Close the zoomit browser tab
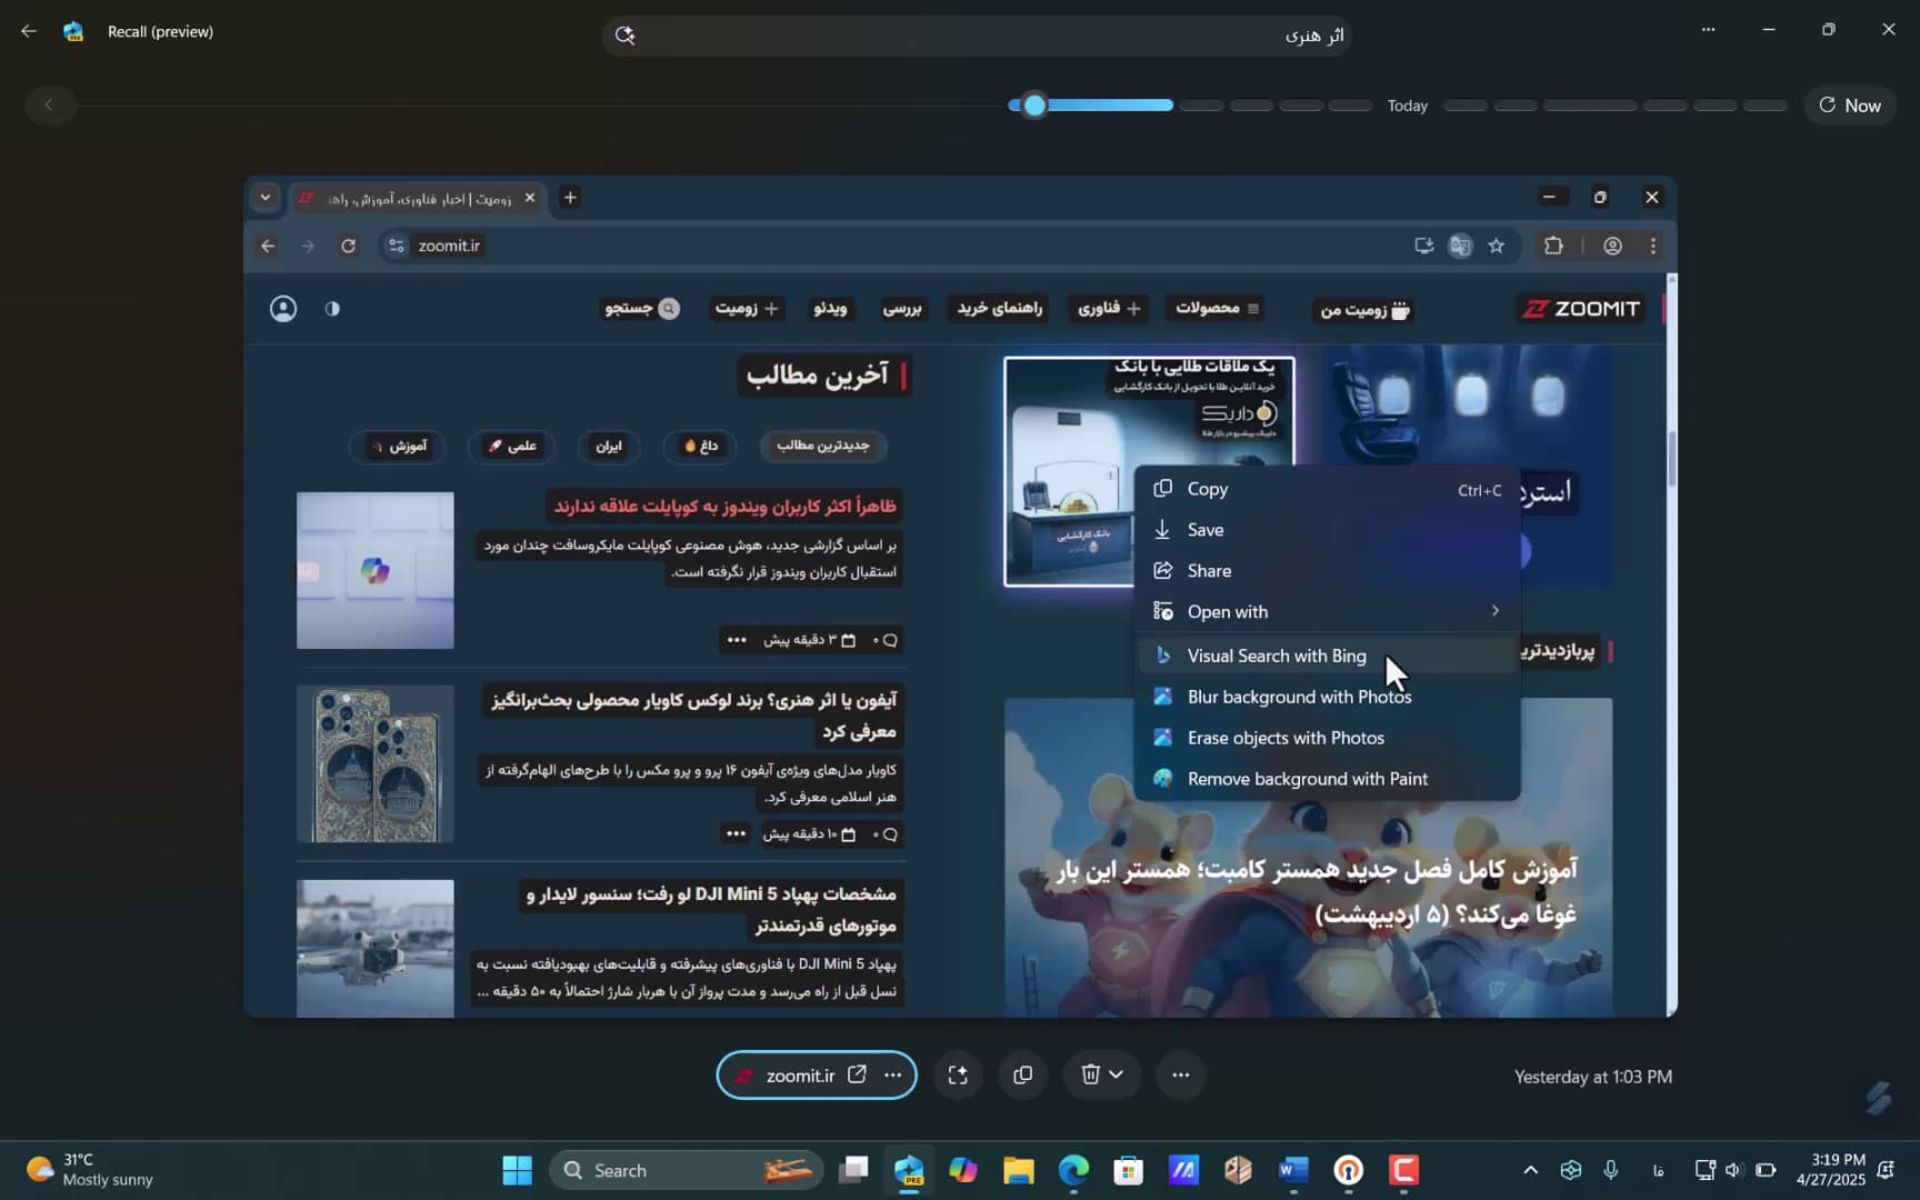 (x=530, y=198)
